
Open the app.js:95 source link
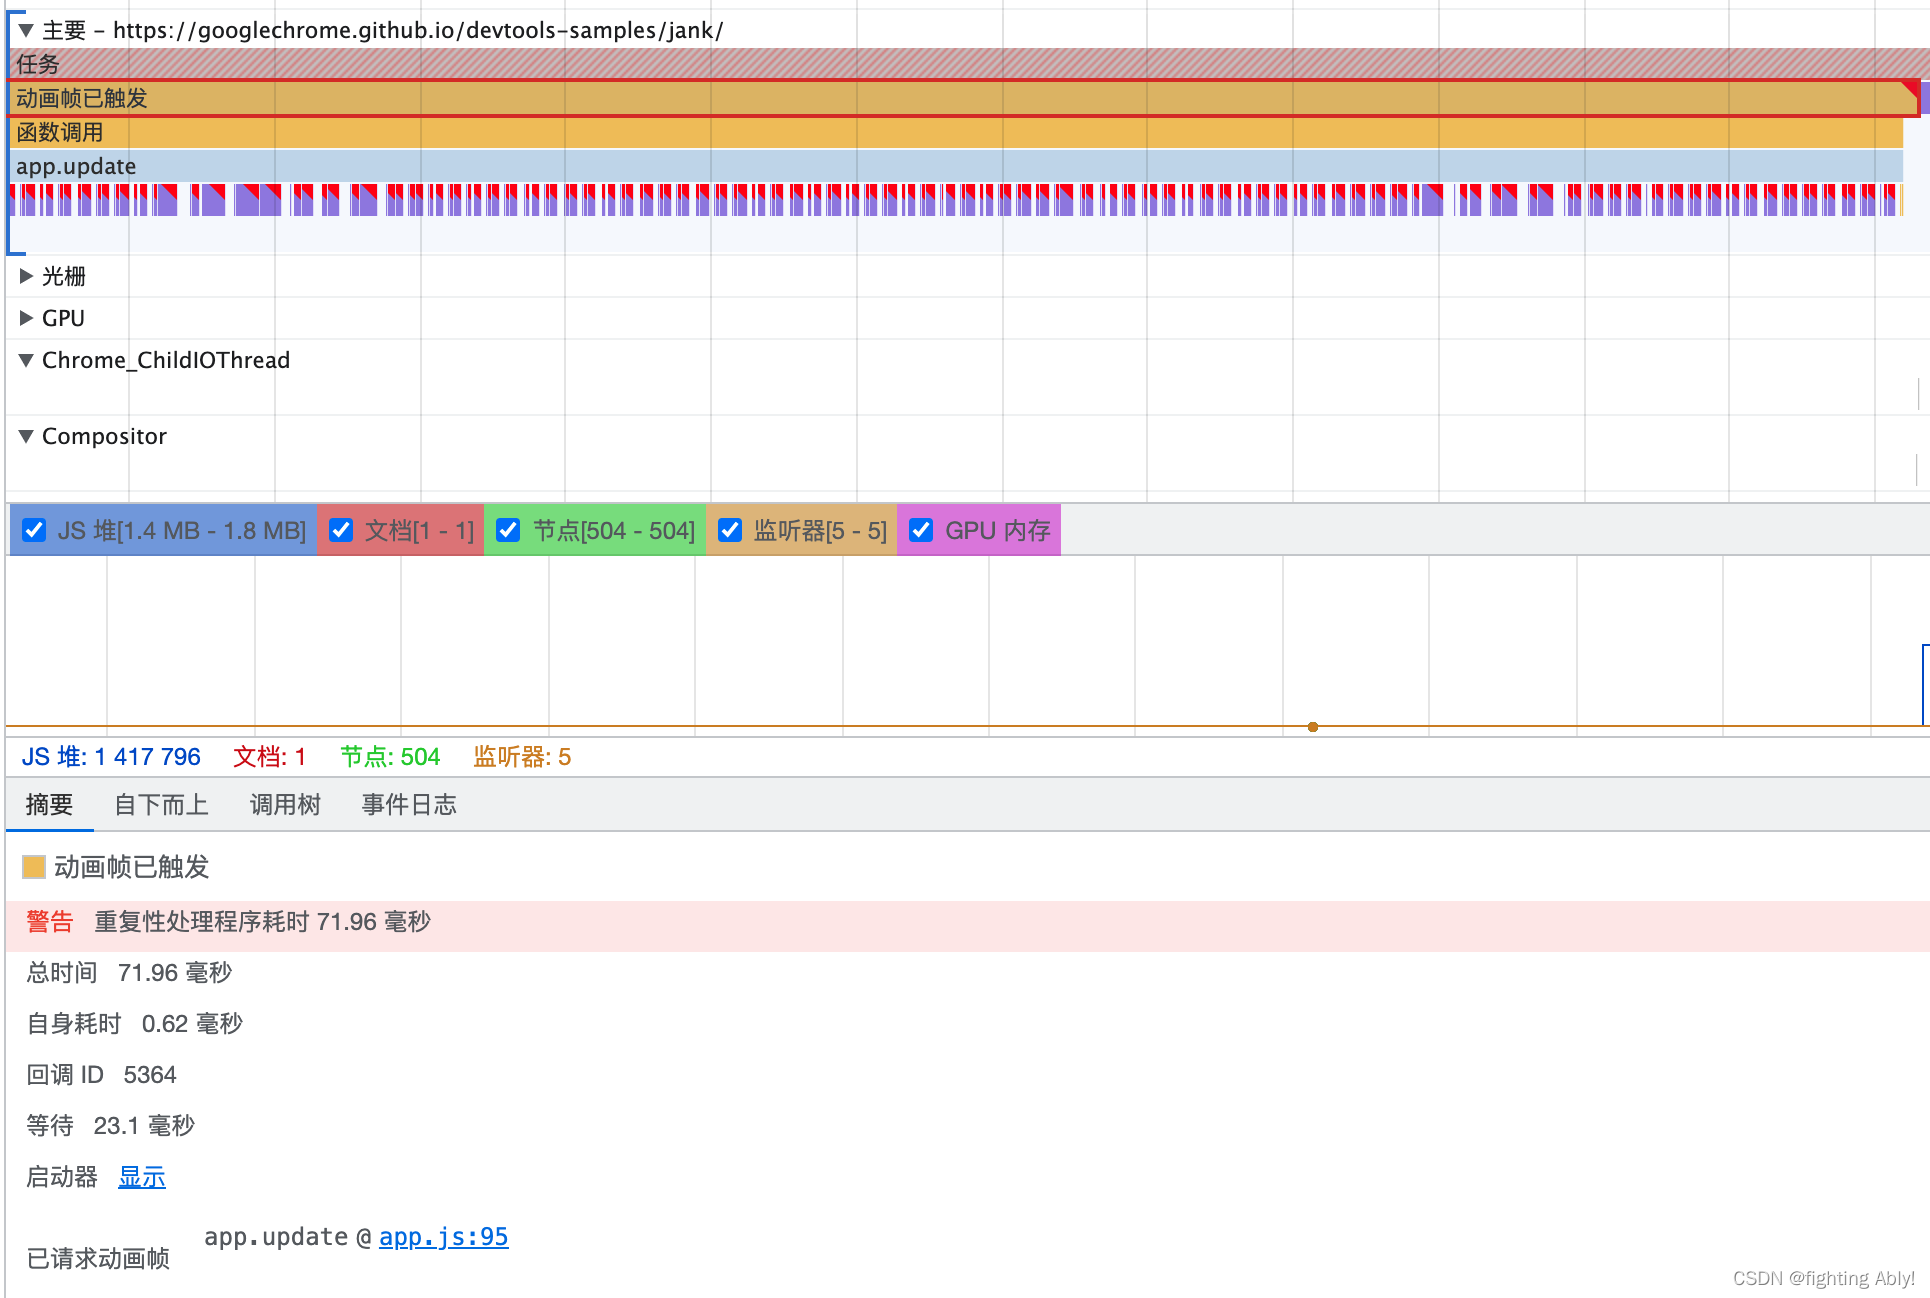(443, 1237)
